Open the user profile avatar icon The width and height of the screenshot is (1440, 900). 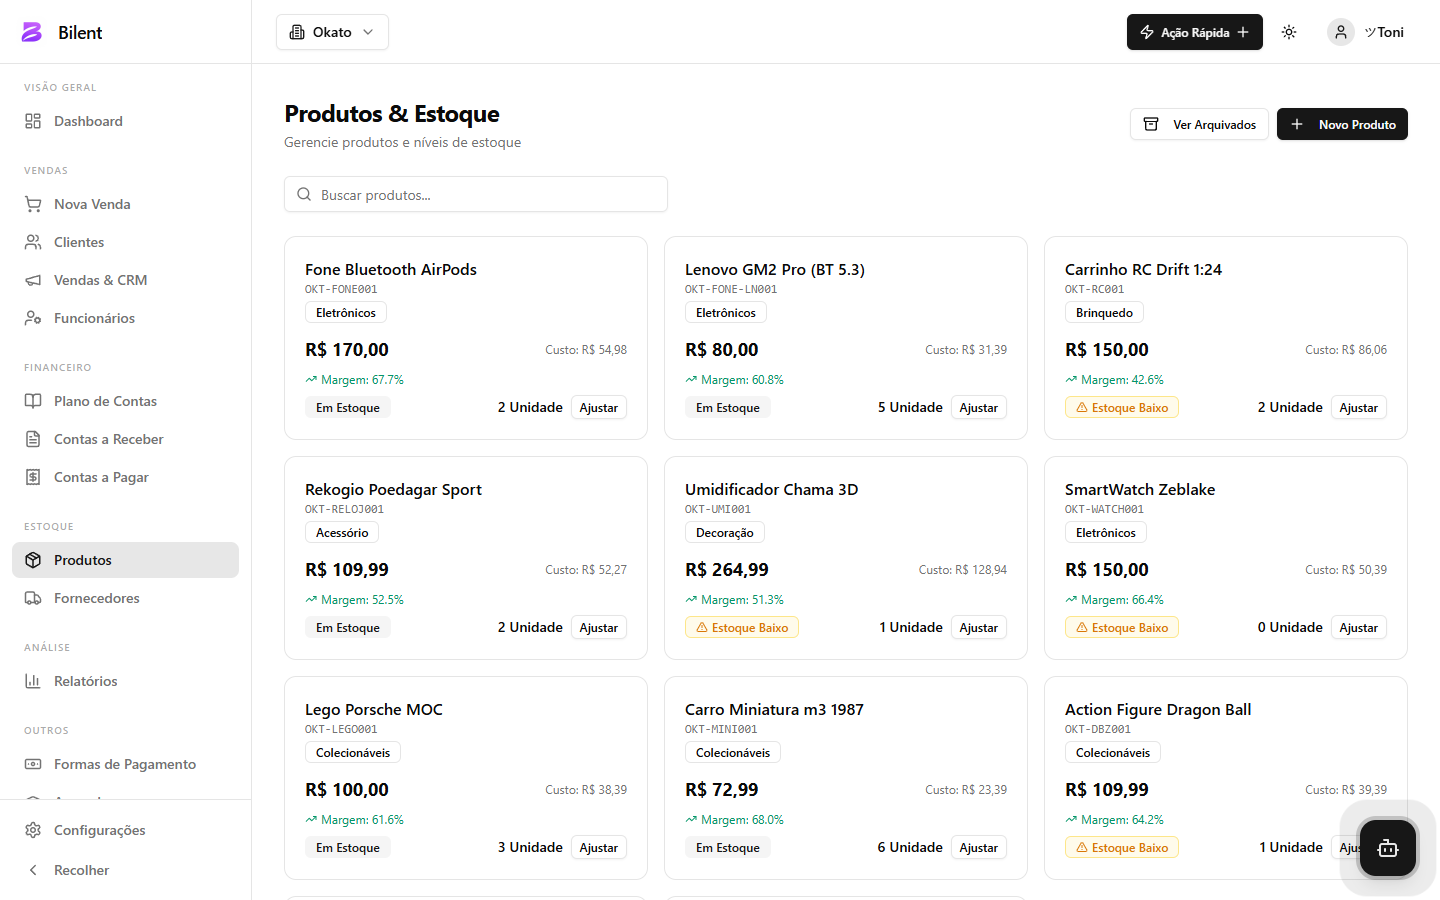coord(1340,32)
